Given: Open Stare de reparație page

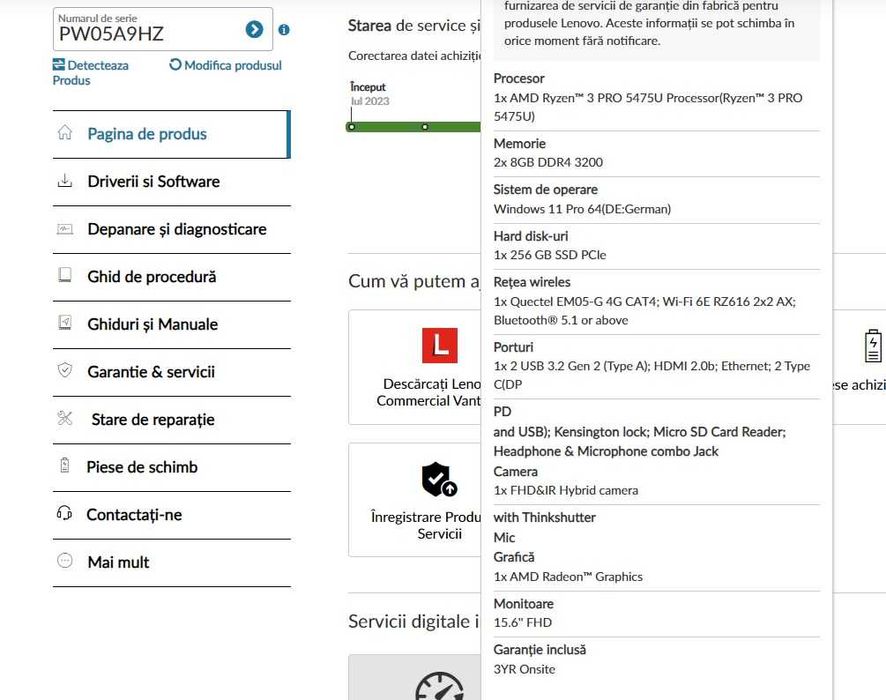Looking at the screenshot, I should (x=153, y=420).
